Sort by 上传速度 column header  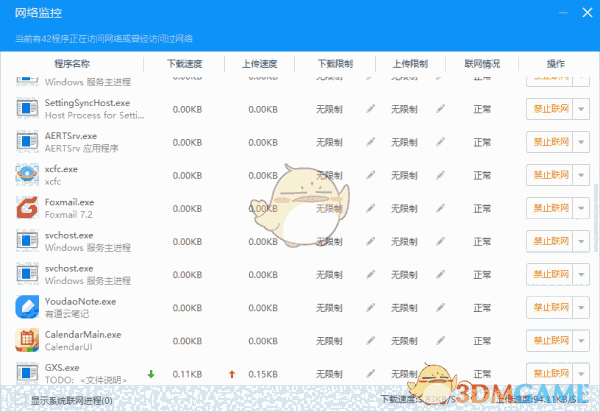(x=259, y=64)
